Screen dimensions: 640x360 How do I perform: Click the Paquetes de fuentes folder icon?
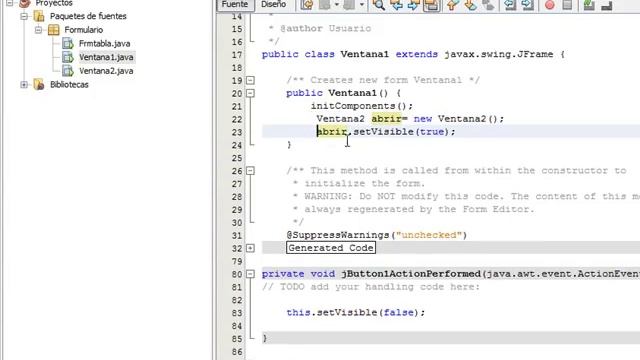pyautogui.click(x=39, y=16)
